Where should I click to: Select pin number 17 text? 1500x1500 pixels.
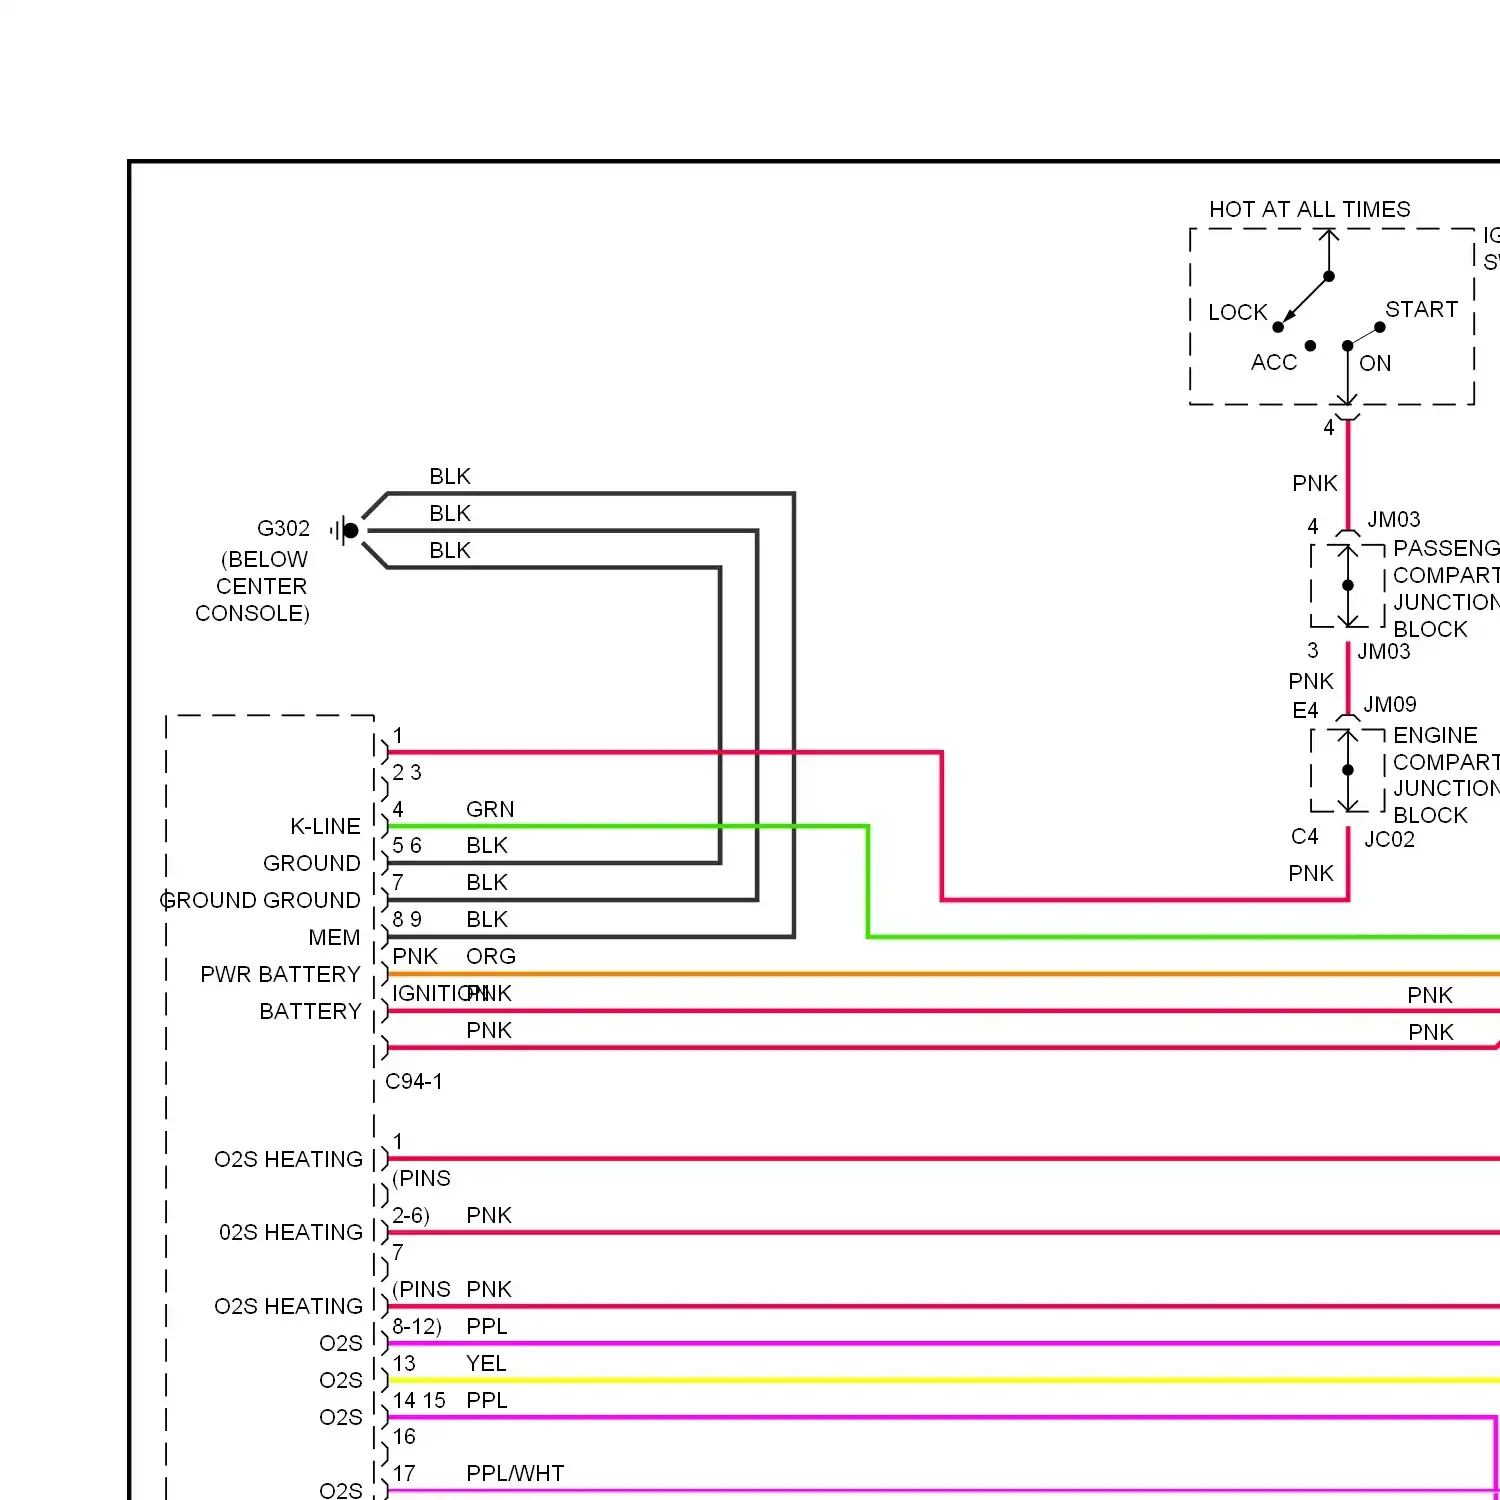coord(404,1473)
